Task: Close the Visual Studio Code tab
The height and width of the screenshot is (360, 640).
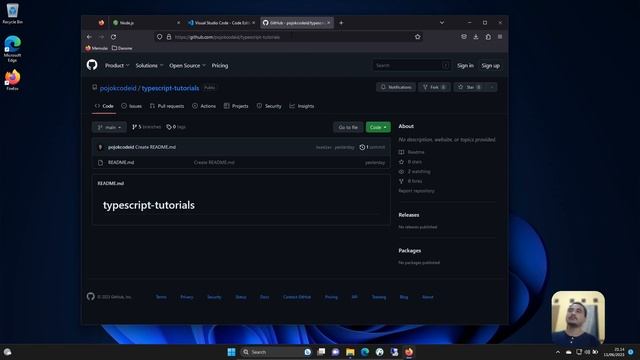Action: click(x=253, y=23)
